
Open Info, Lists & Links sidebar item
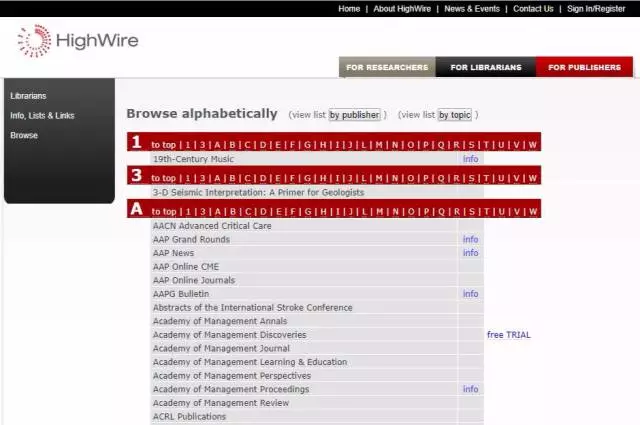(42, 116)
